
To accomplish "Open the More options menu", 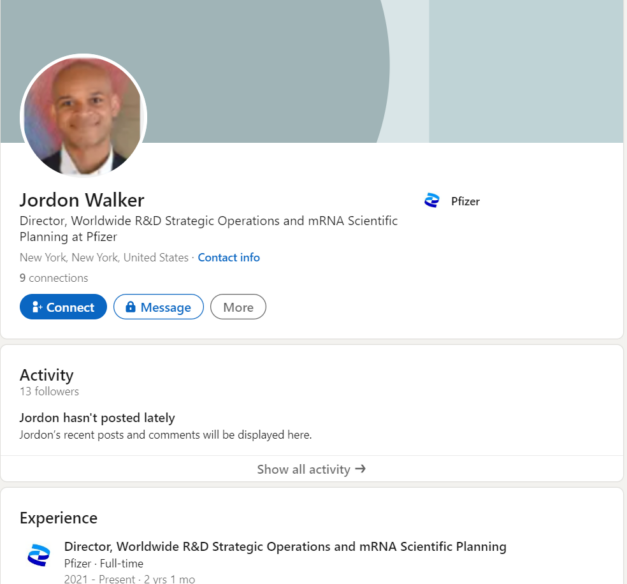I will pos(238,307).
